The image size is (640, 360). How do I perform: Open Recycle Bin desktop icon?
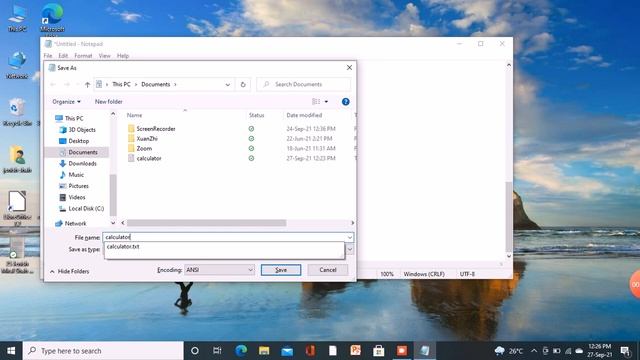click(x=16, y=112)
